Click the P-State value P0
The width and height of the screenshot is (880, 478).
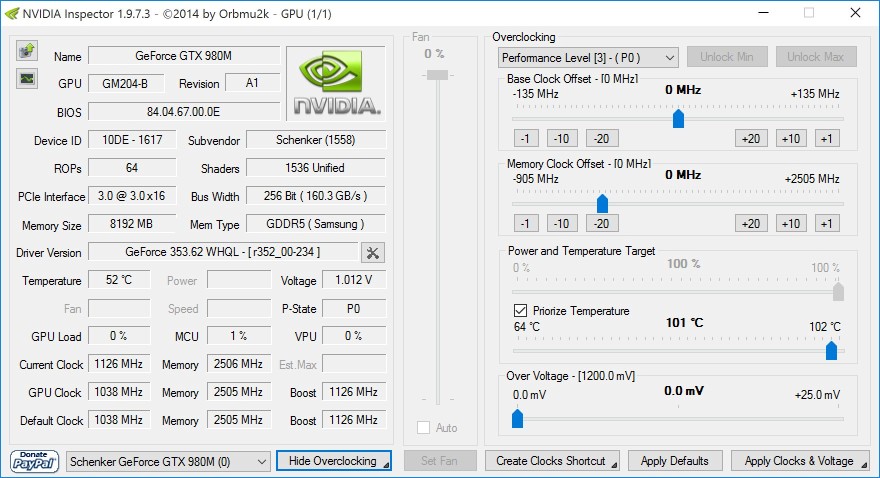[354, 308]
